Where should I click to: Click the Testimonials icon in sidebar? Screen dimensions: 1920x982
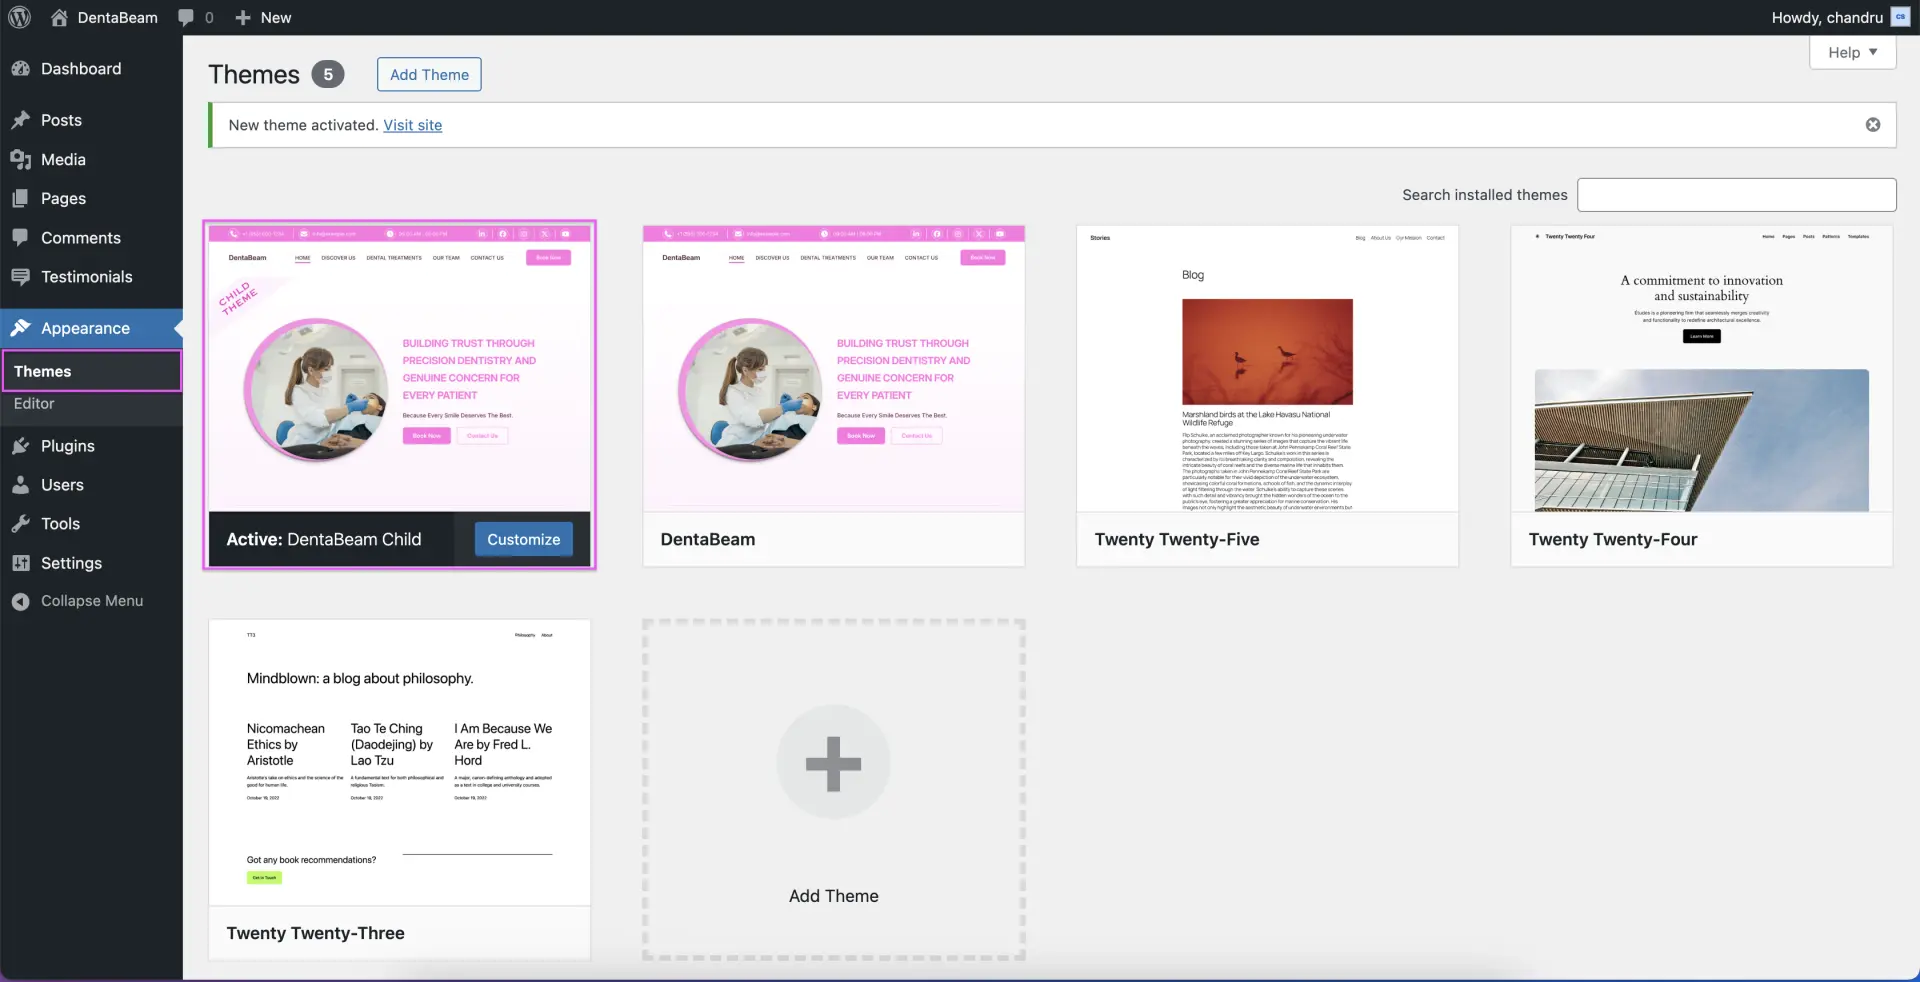[x=20, y=276]
